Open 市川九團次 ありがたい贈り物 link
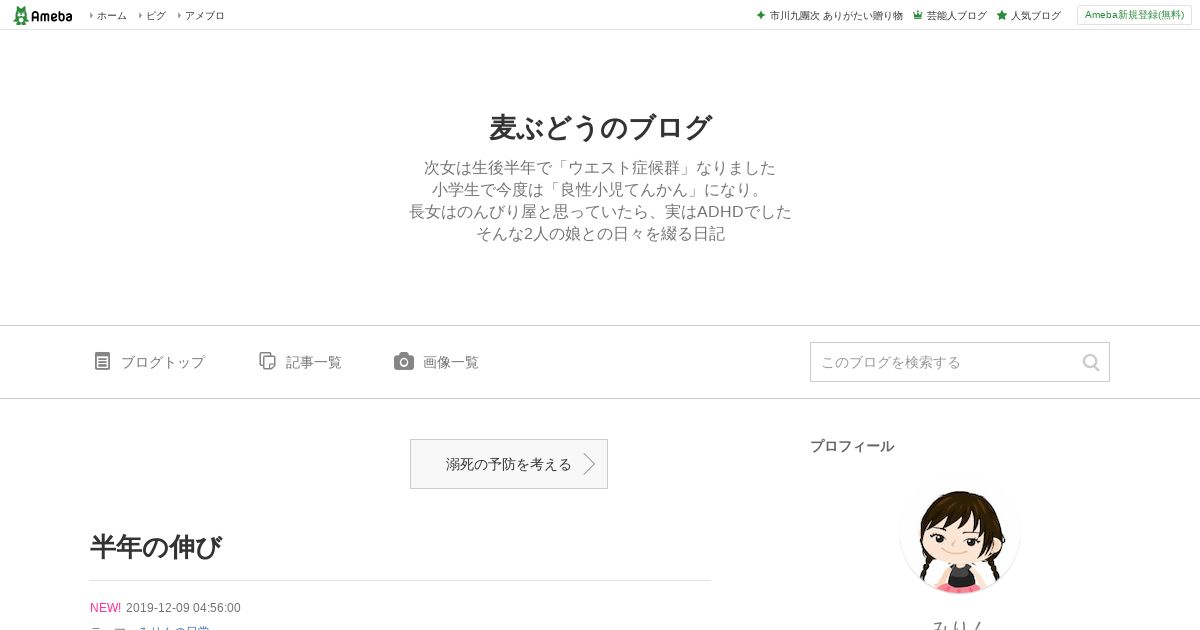 [836, 16]
